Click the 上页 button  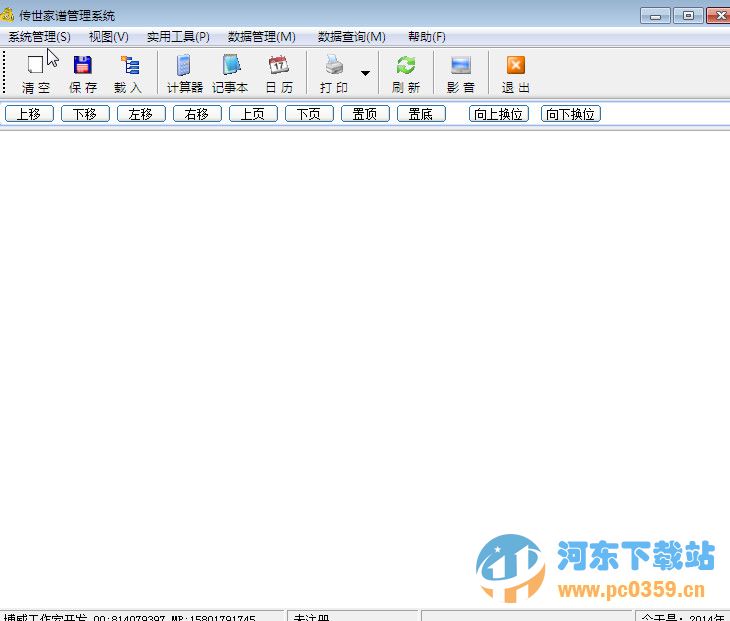coord(253,114)
